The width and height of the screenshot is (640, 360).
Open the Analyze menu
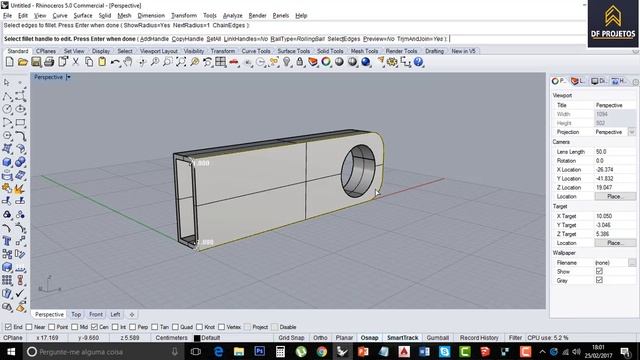coord(232,16)
